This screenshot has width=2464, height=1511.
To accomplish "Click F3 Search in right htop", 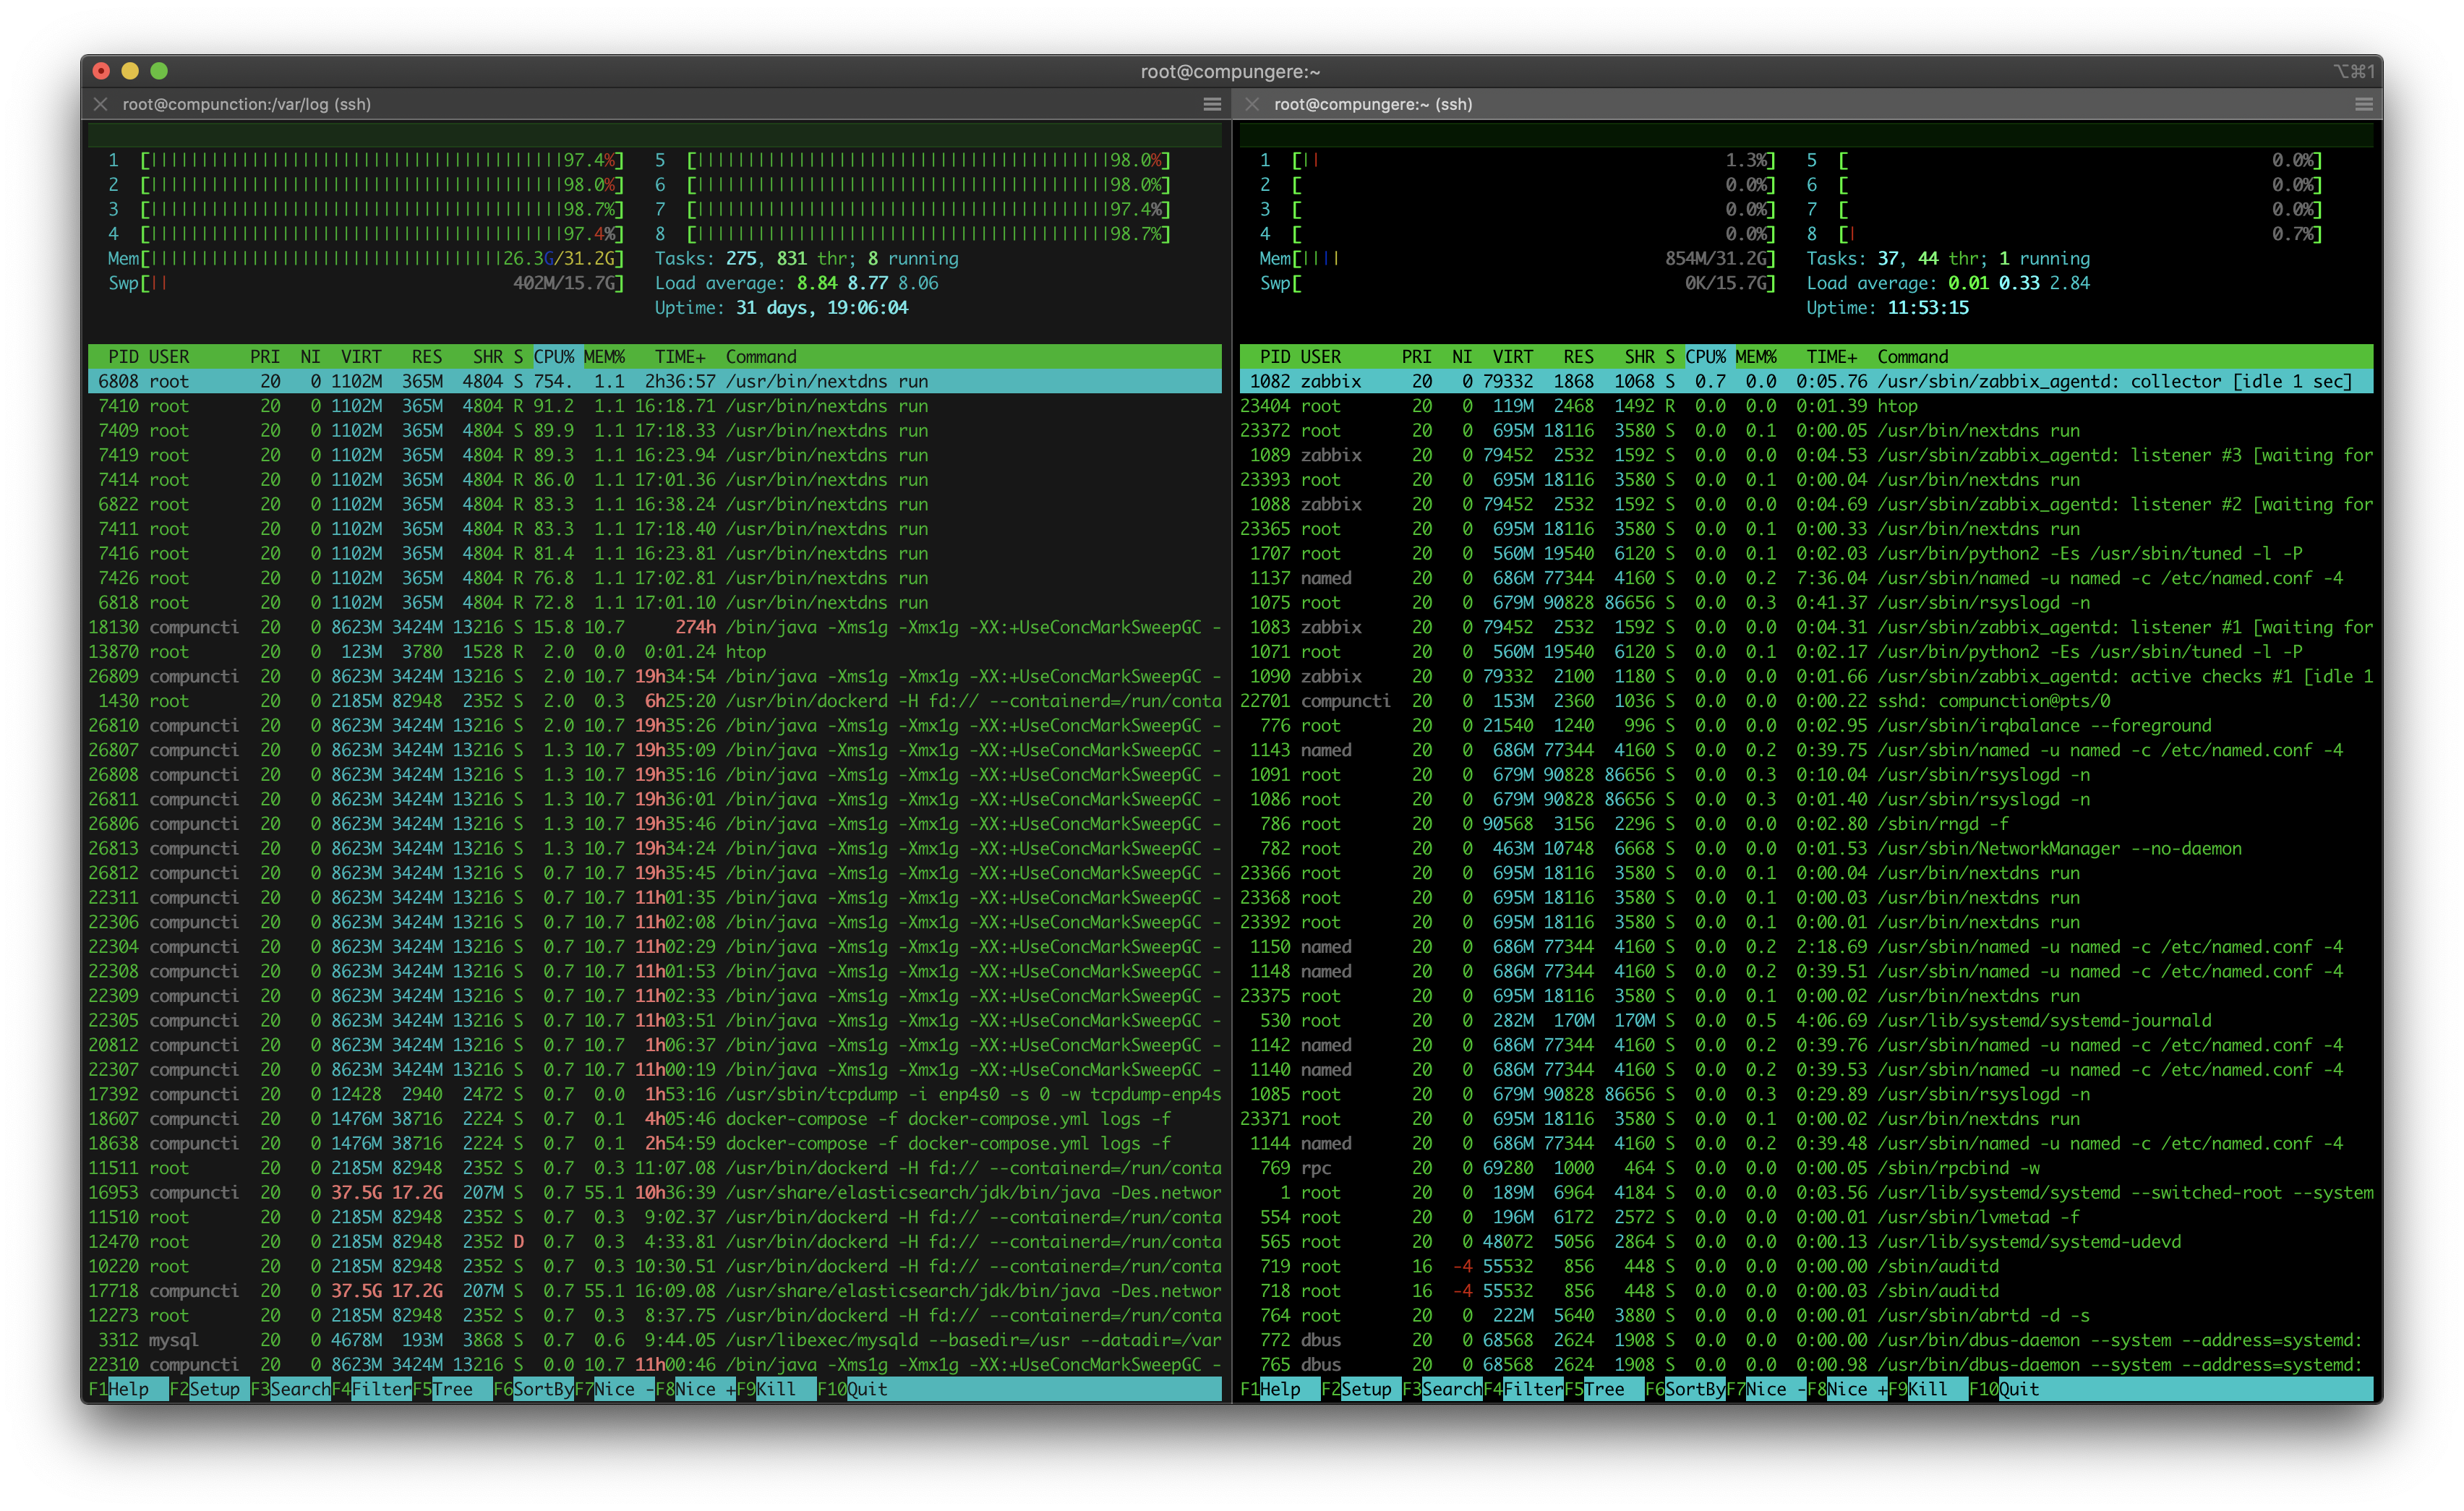I will (1443, 1389).
